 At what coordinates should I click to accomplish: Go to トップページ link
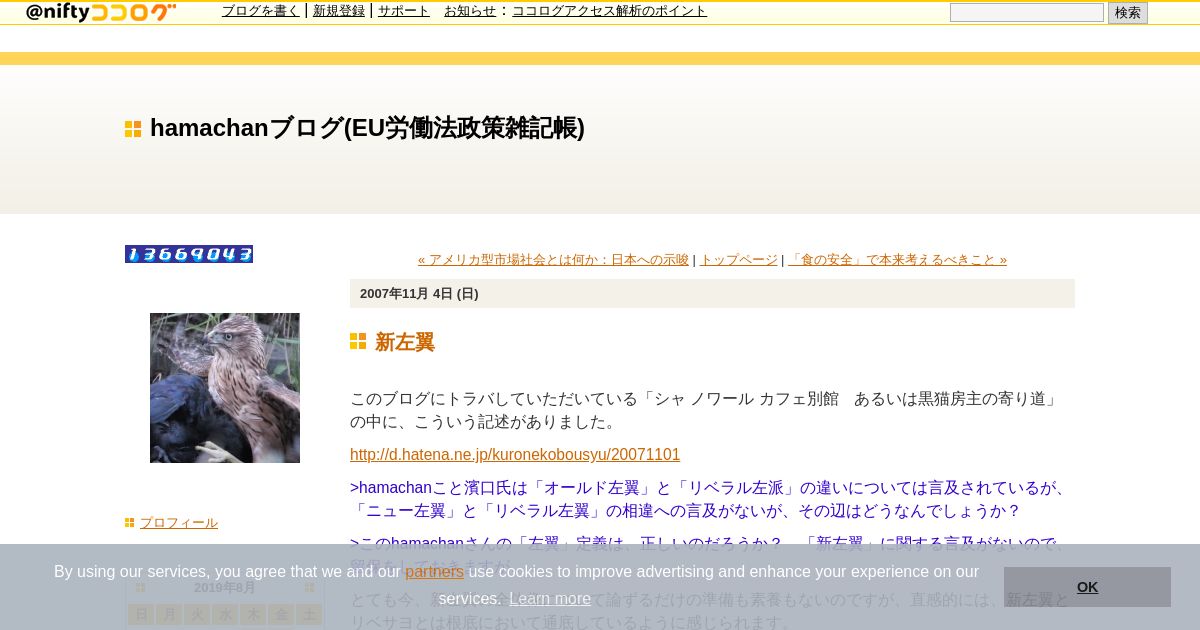point(739,260)
